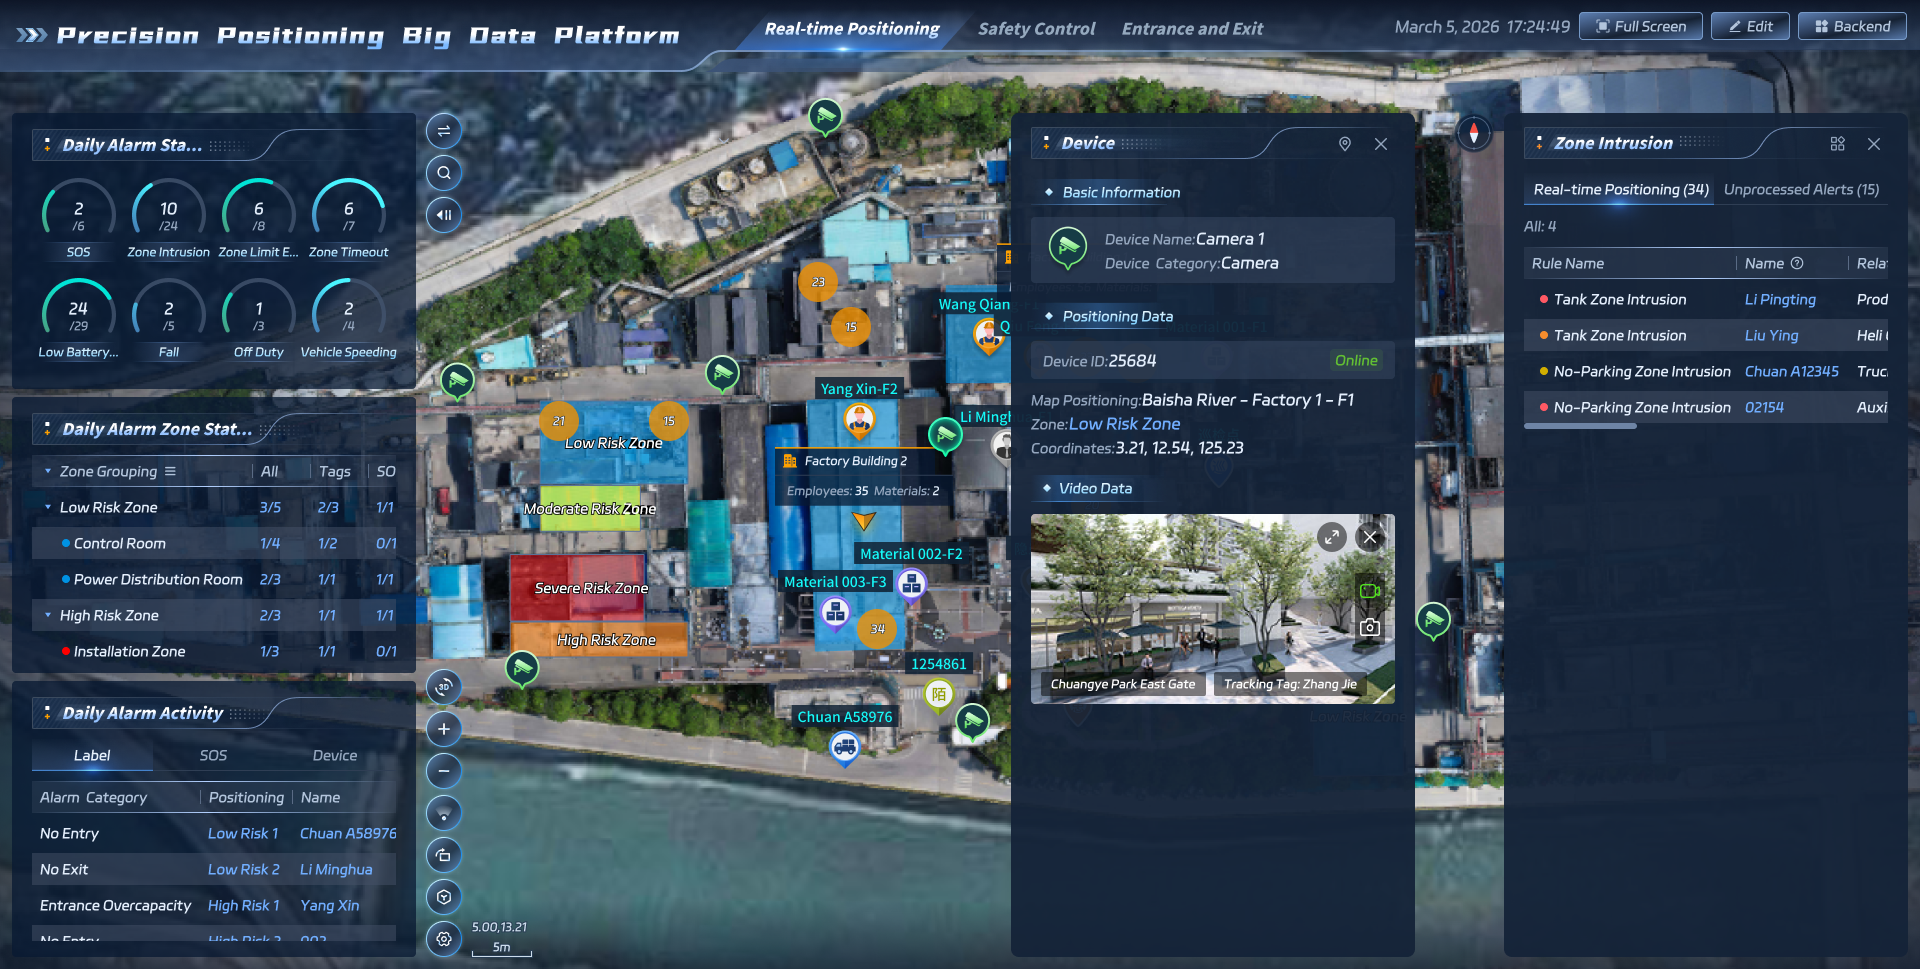Open the Entrance and Exit top tab
The width and height of the screenshot is (1920, 969).
click(x=1192, y=29)
